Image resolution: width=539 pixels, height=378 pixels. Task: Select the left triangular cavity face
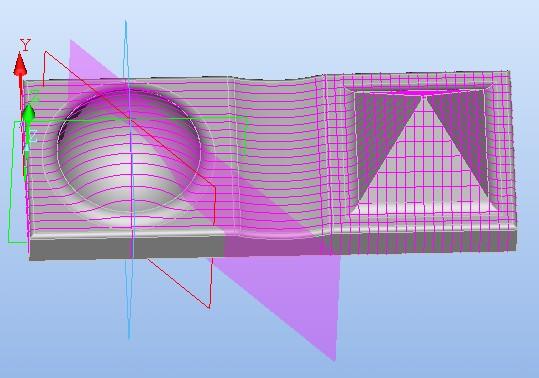pyautogui.click(x=382, y=137)
